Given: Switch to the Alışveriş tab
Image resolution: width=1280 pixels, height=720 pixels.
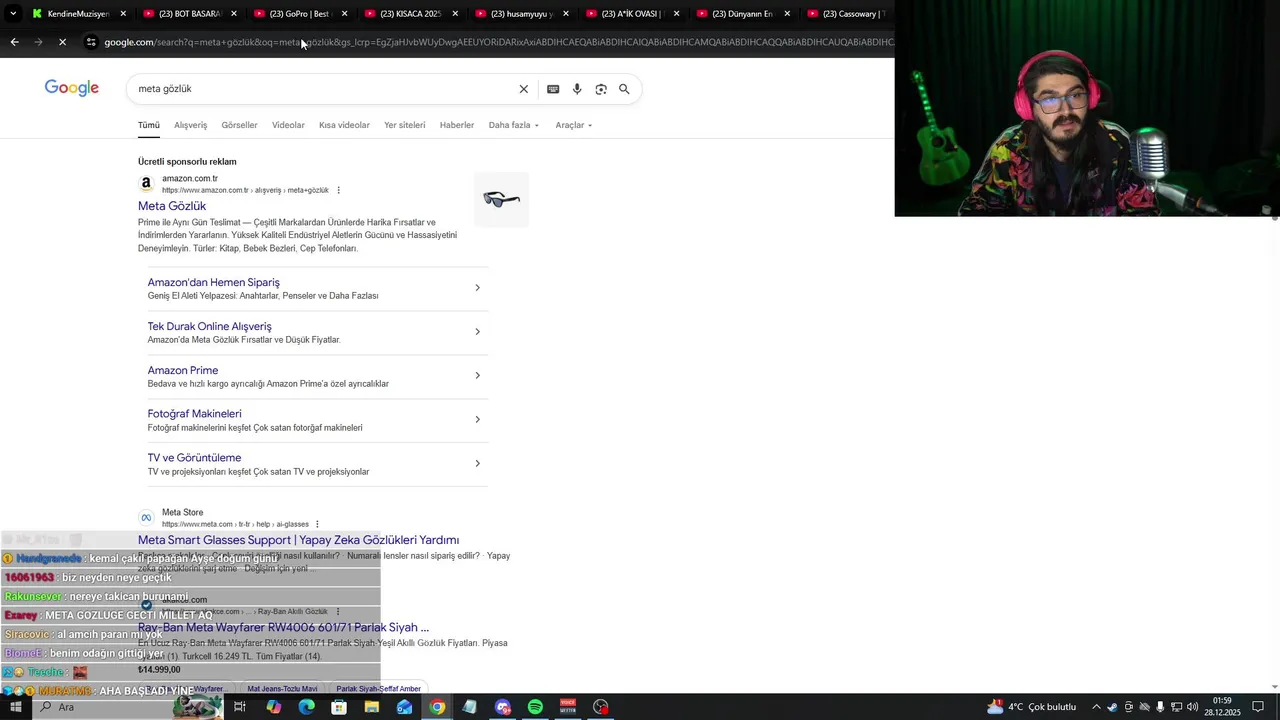Looking at the screenshot, I should point(190,125).
